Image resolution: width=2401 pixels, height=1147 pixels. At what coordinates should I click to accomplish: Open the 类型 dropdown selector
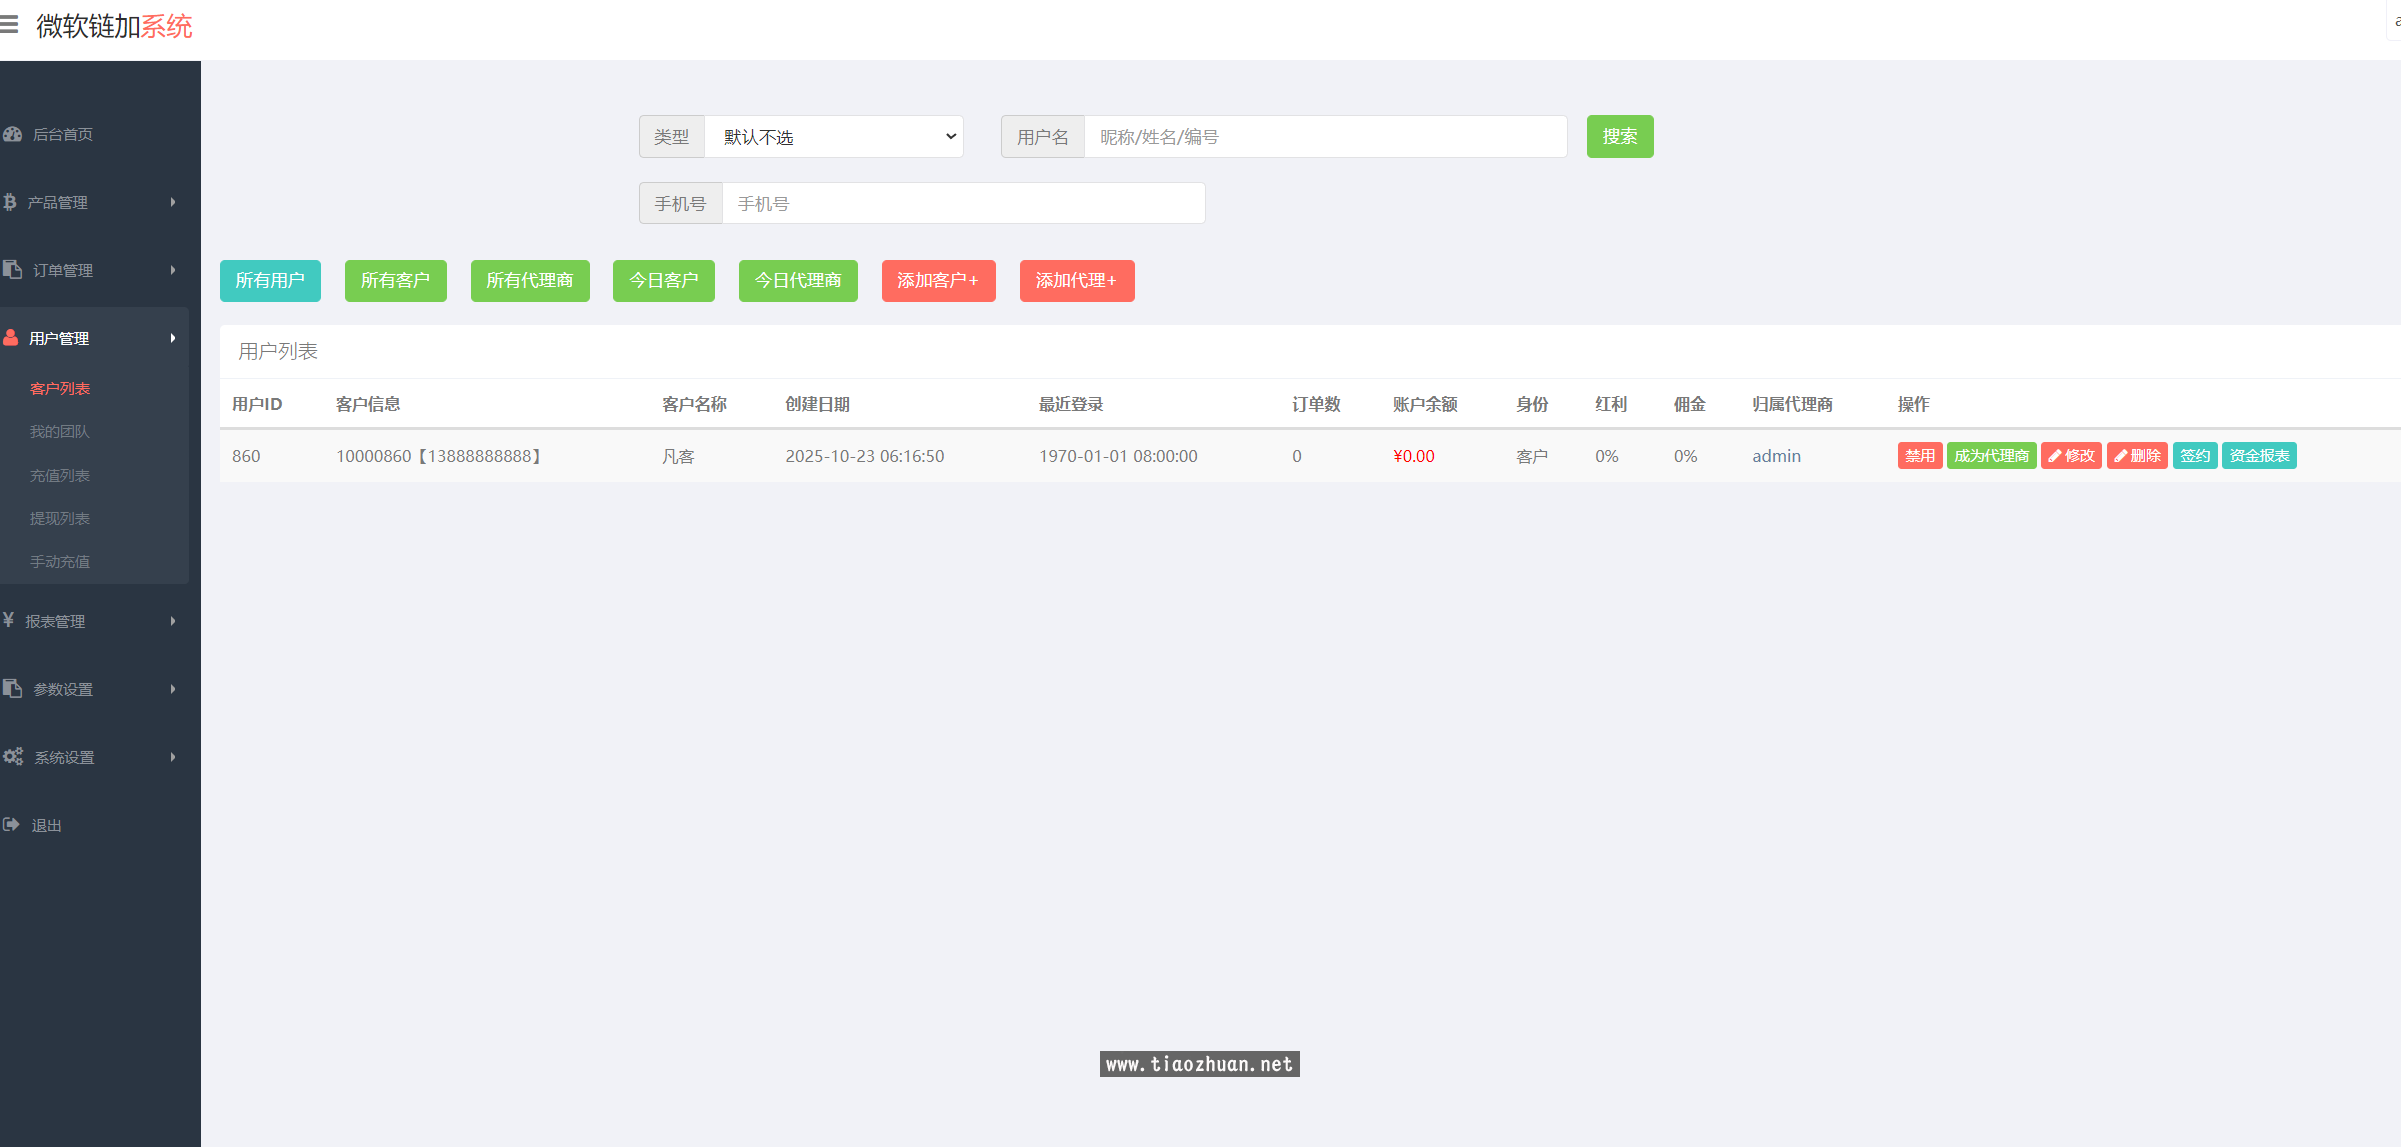pos(834,137)
